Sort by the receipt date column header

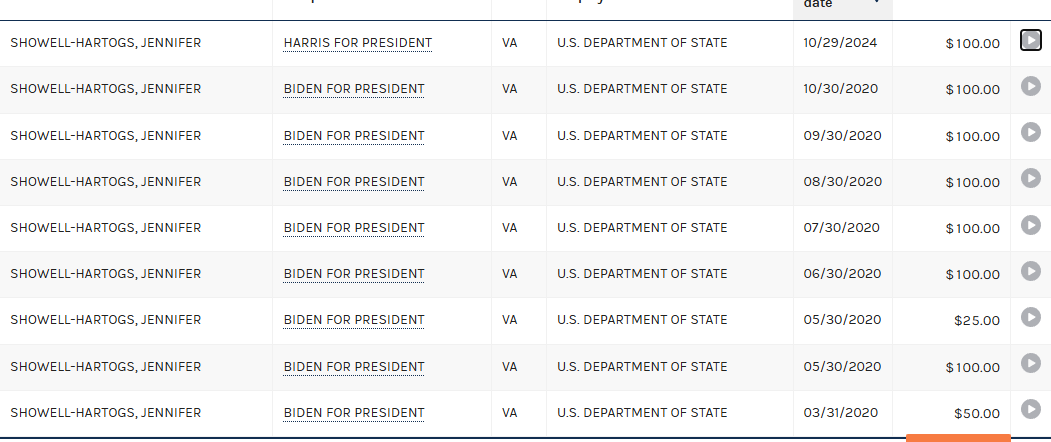[x=843, y=7]
